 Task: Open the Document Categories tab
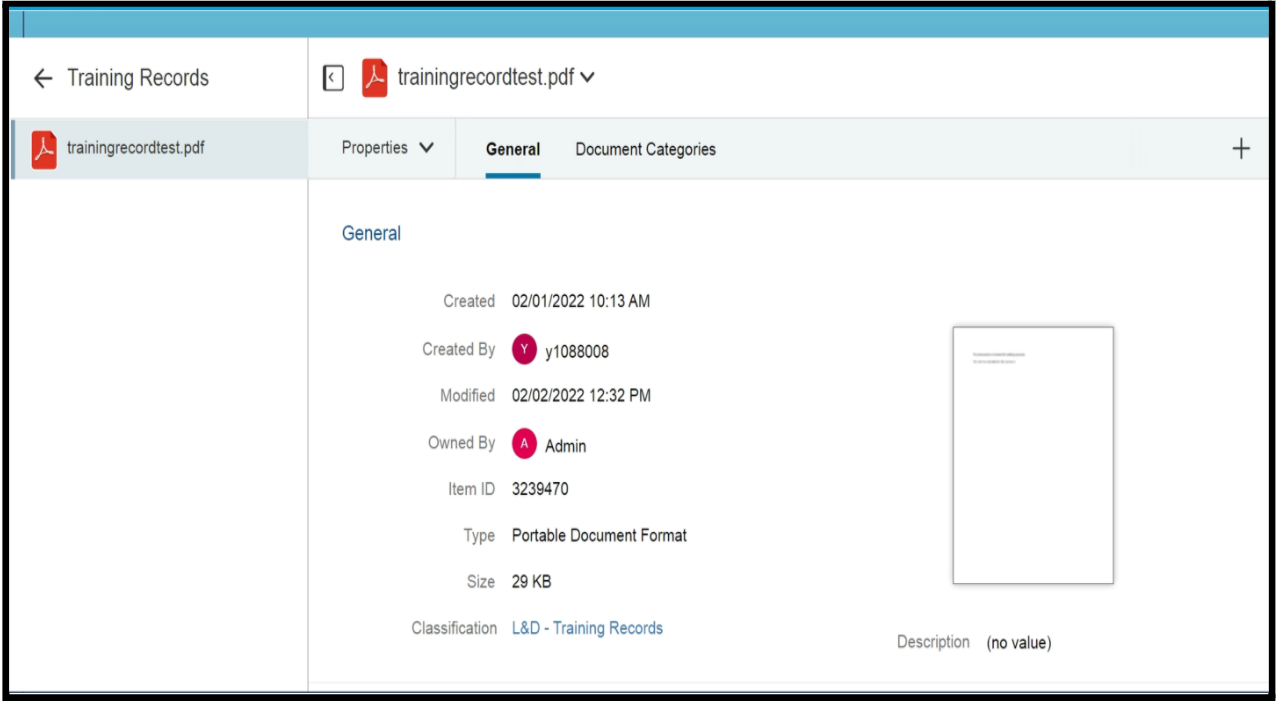645,149
